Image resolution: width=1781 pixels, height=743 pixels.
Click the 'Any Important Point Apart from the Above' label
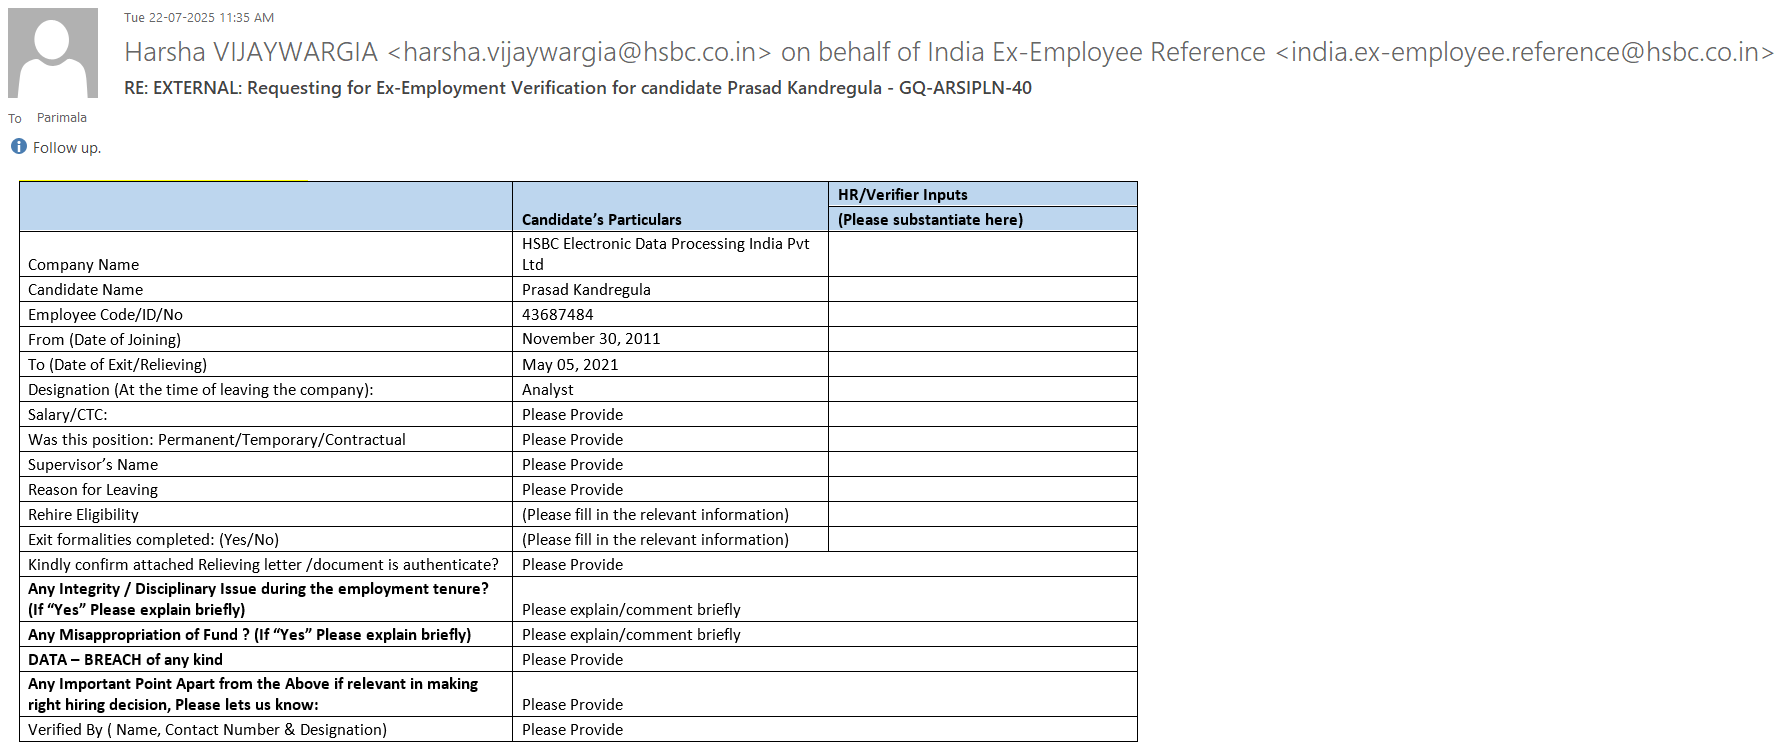click(x=253, y=694)
